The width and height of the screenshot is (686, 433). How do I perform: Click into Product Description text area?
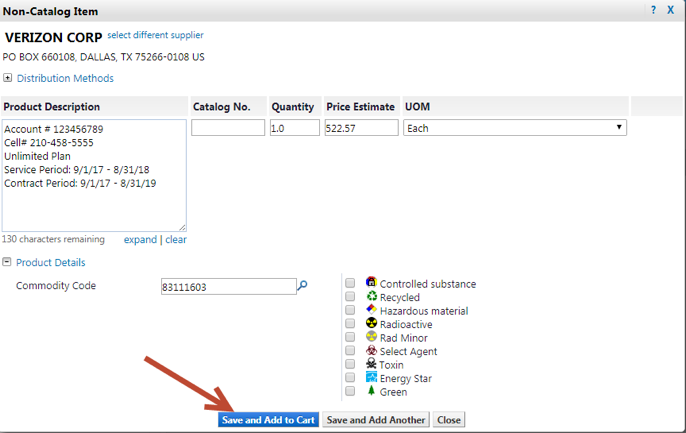click(x=94, y=175)
